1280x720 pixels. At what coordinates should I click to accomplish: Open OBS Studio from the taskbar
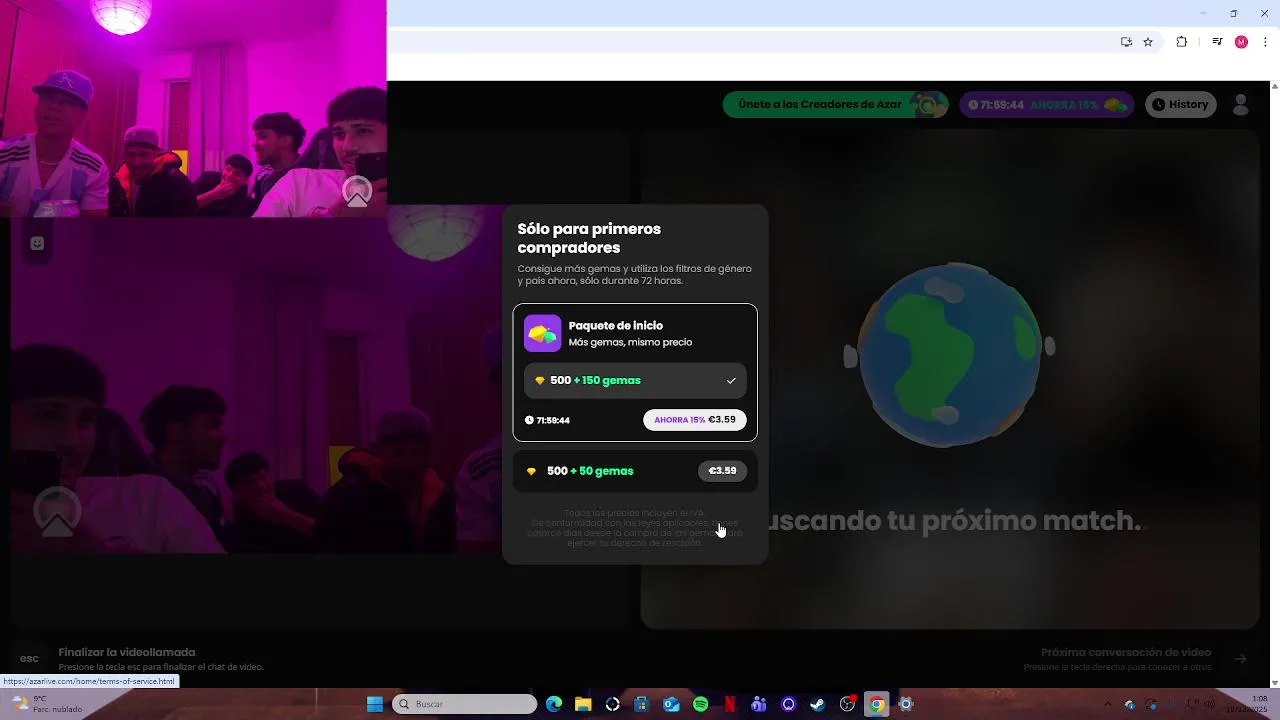pyautogui.click(x=847, y=704)
